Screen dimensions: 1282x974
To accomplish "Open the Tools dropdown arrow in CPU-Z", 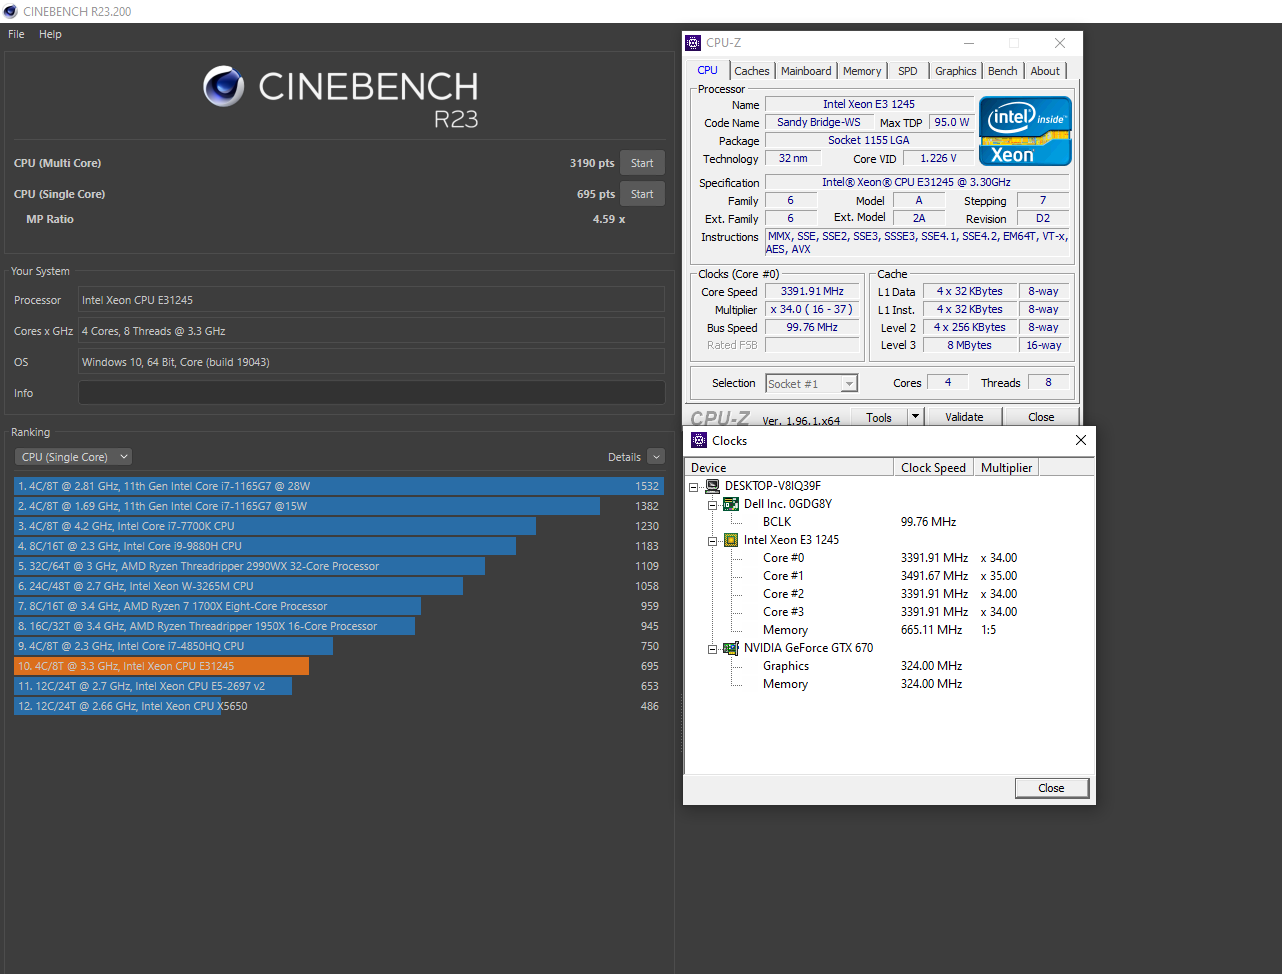I will tap(915, 416).
